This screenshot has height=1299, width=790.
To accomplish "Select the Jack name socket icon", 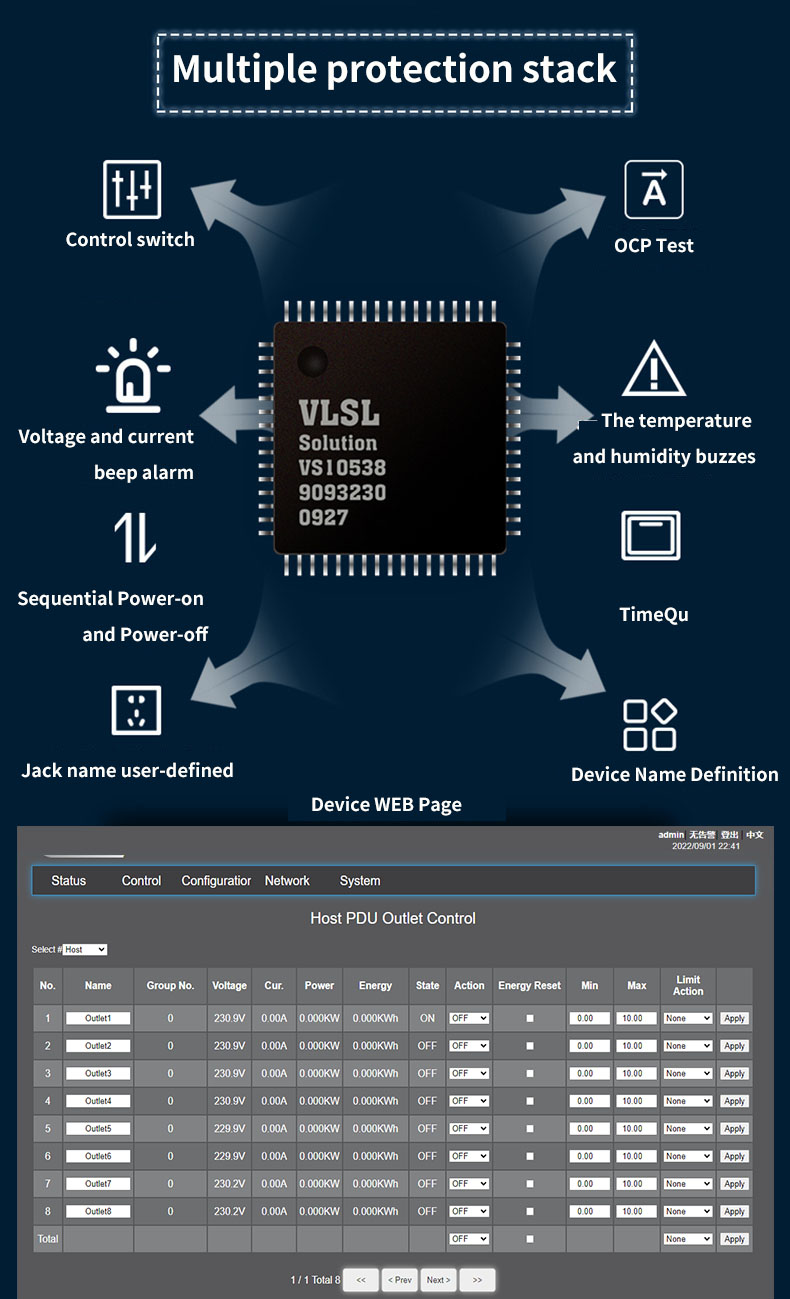I will [136, 710].
